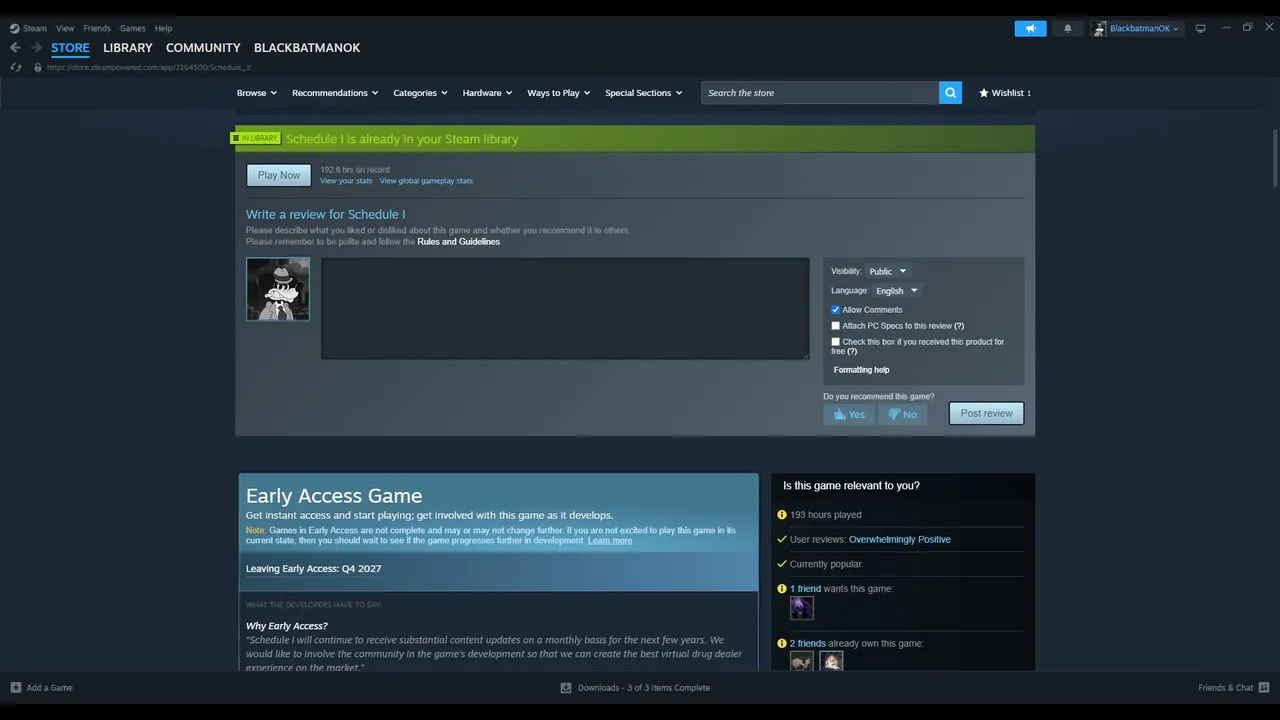The image size is (1280, 720).
Task: Click the store URL address text
Action: [x=149, y=68]
